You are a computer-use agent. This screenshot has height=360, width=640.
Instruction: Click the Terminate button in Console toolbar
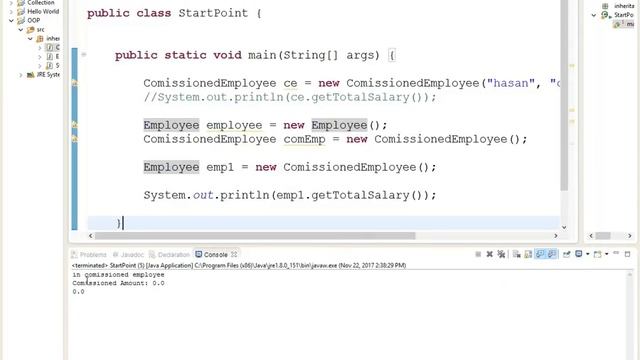click(478, 254)
